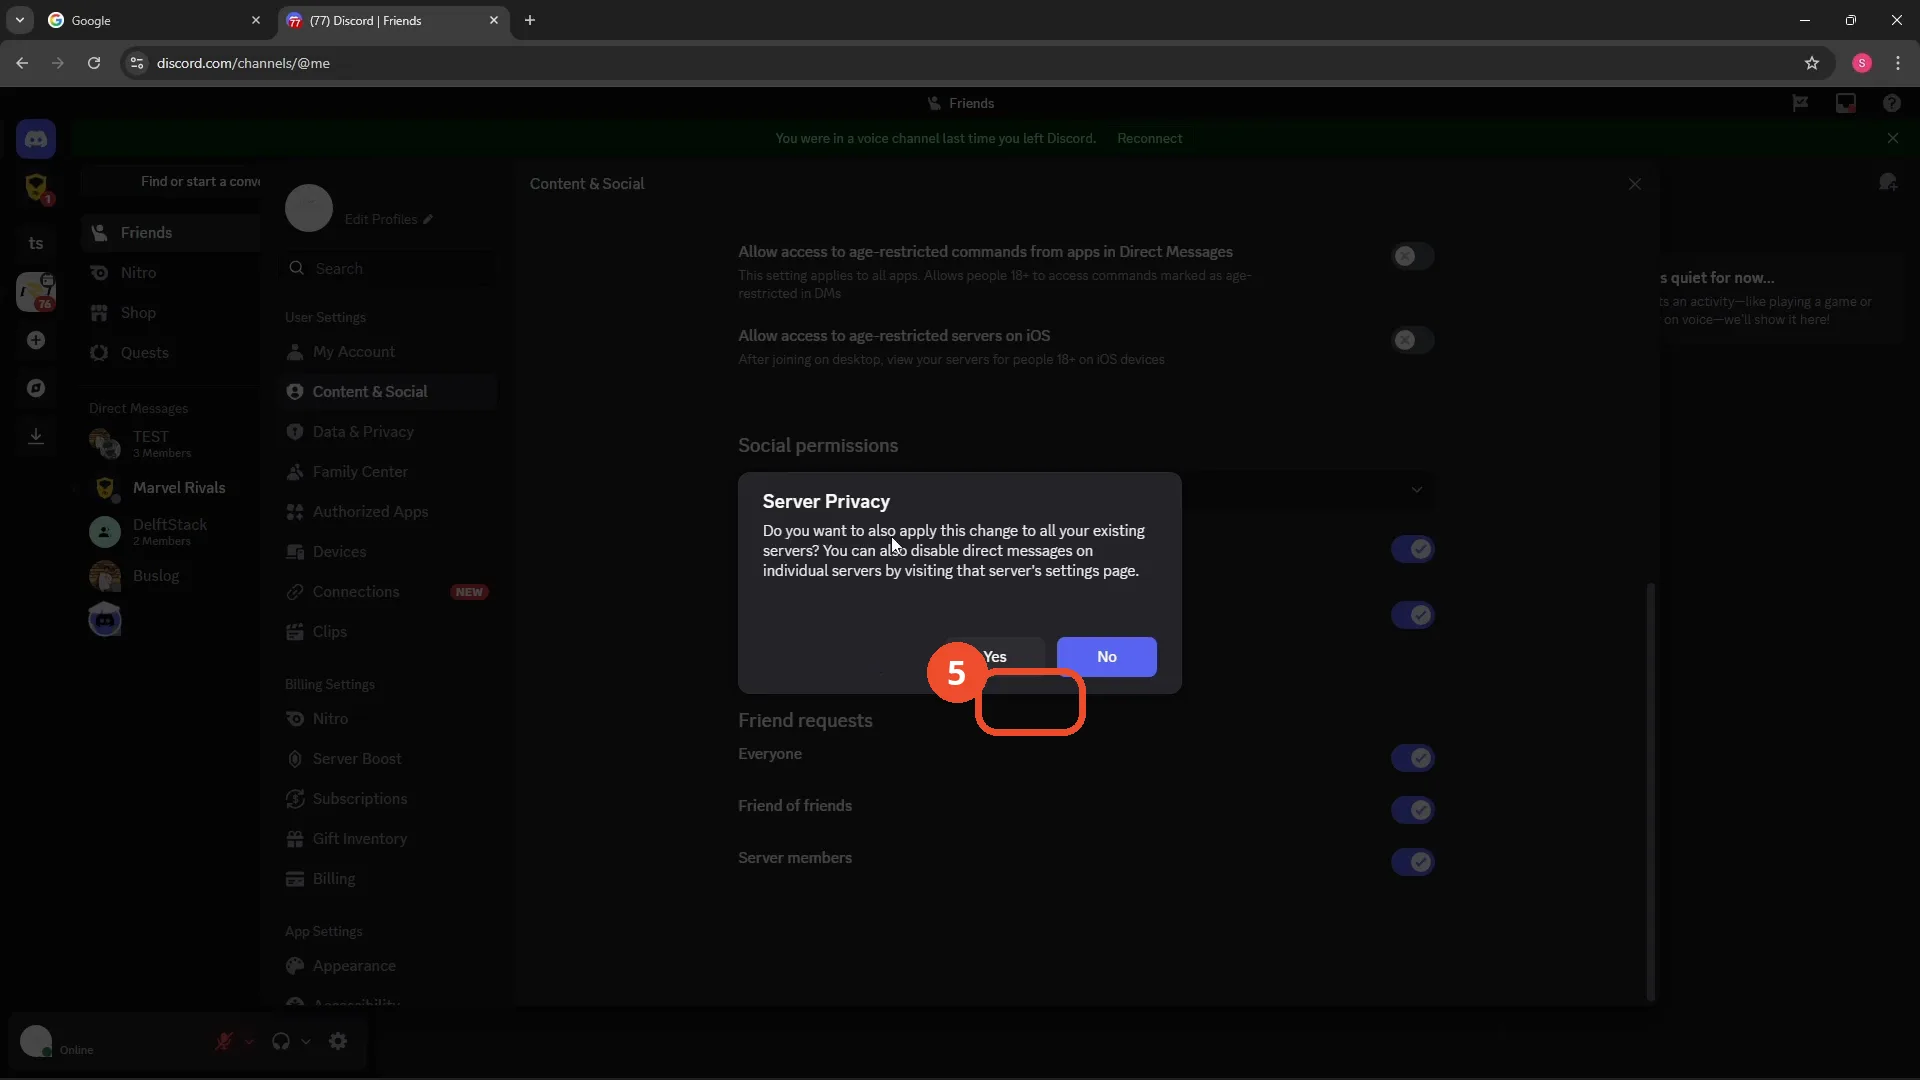1920x1080 pixels.
Task: Open the browser tab search dropdown
Action: pyautogui.click(x=19, y=20)
